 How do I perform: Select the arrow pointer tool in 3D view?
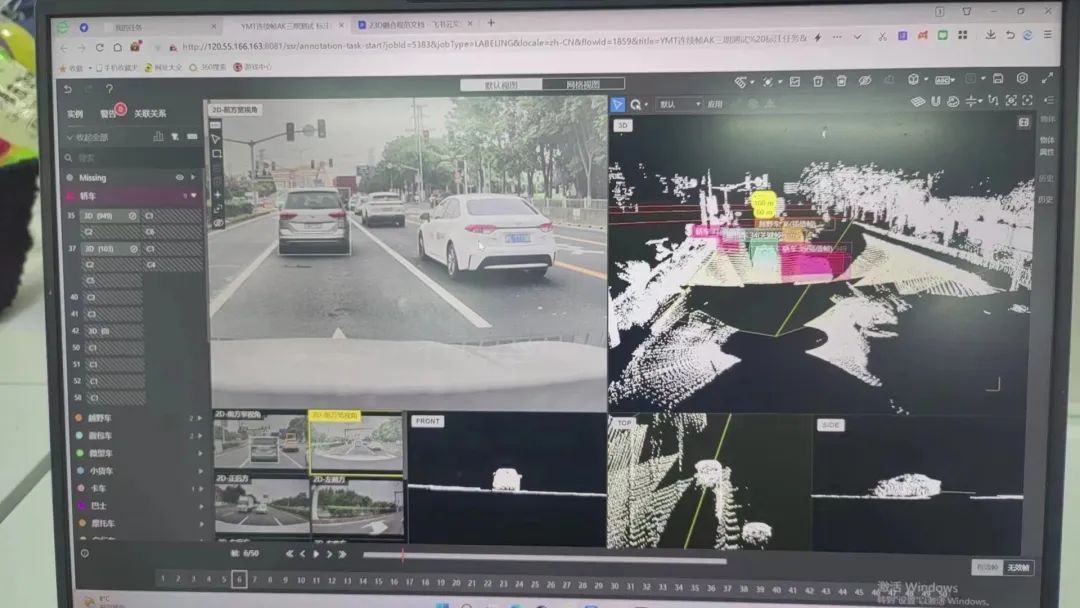617,104
